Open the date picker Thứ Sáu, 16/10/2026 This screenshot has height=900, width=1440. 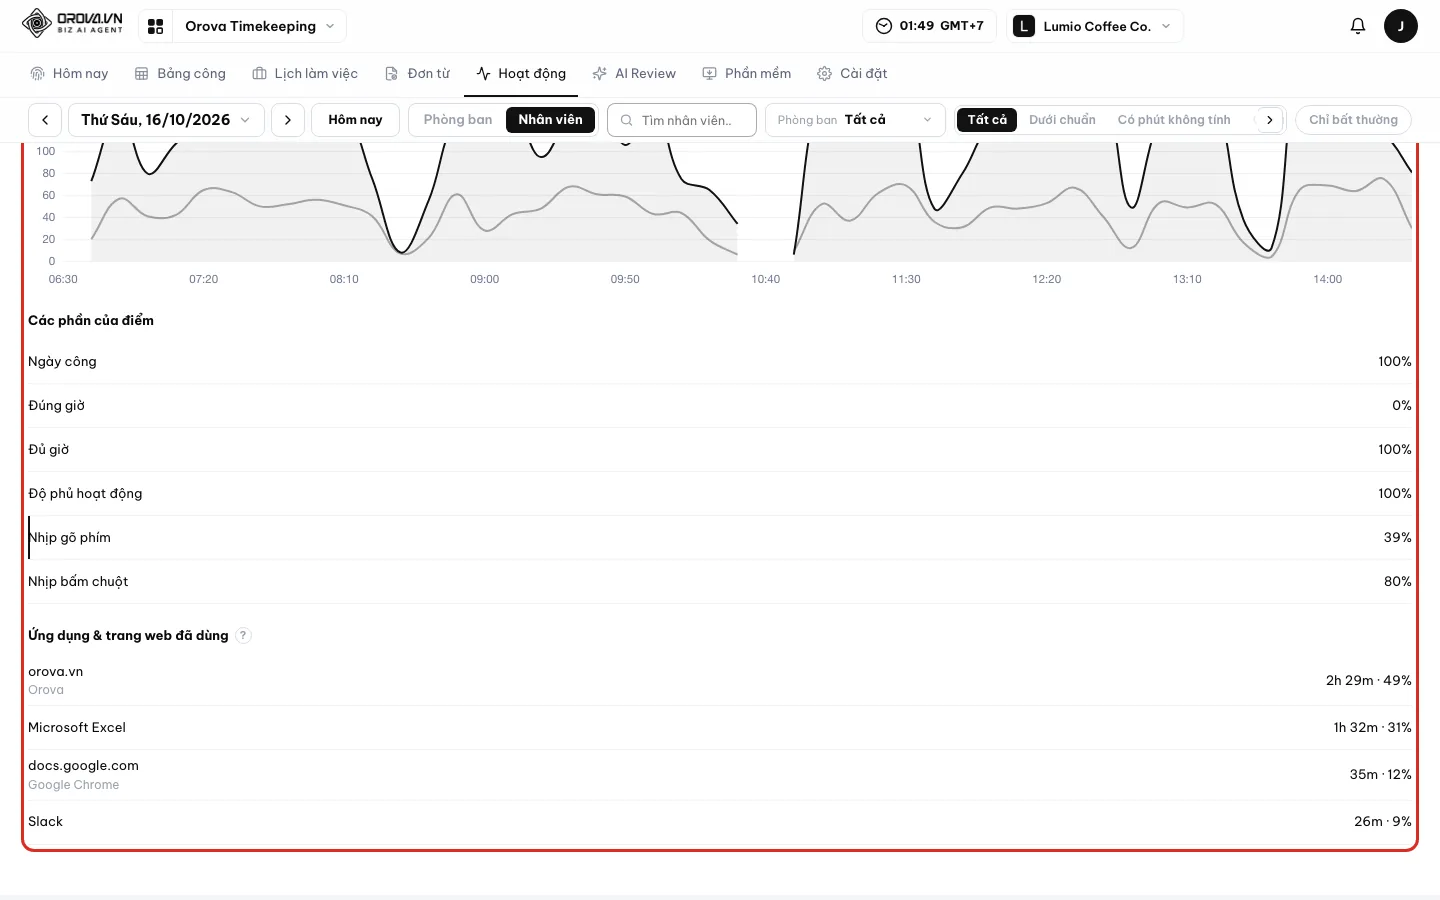(166, 120)
